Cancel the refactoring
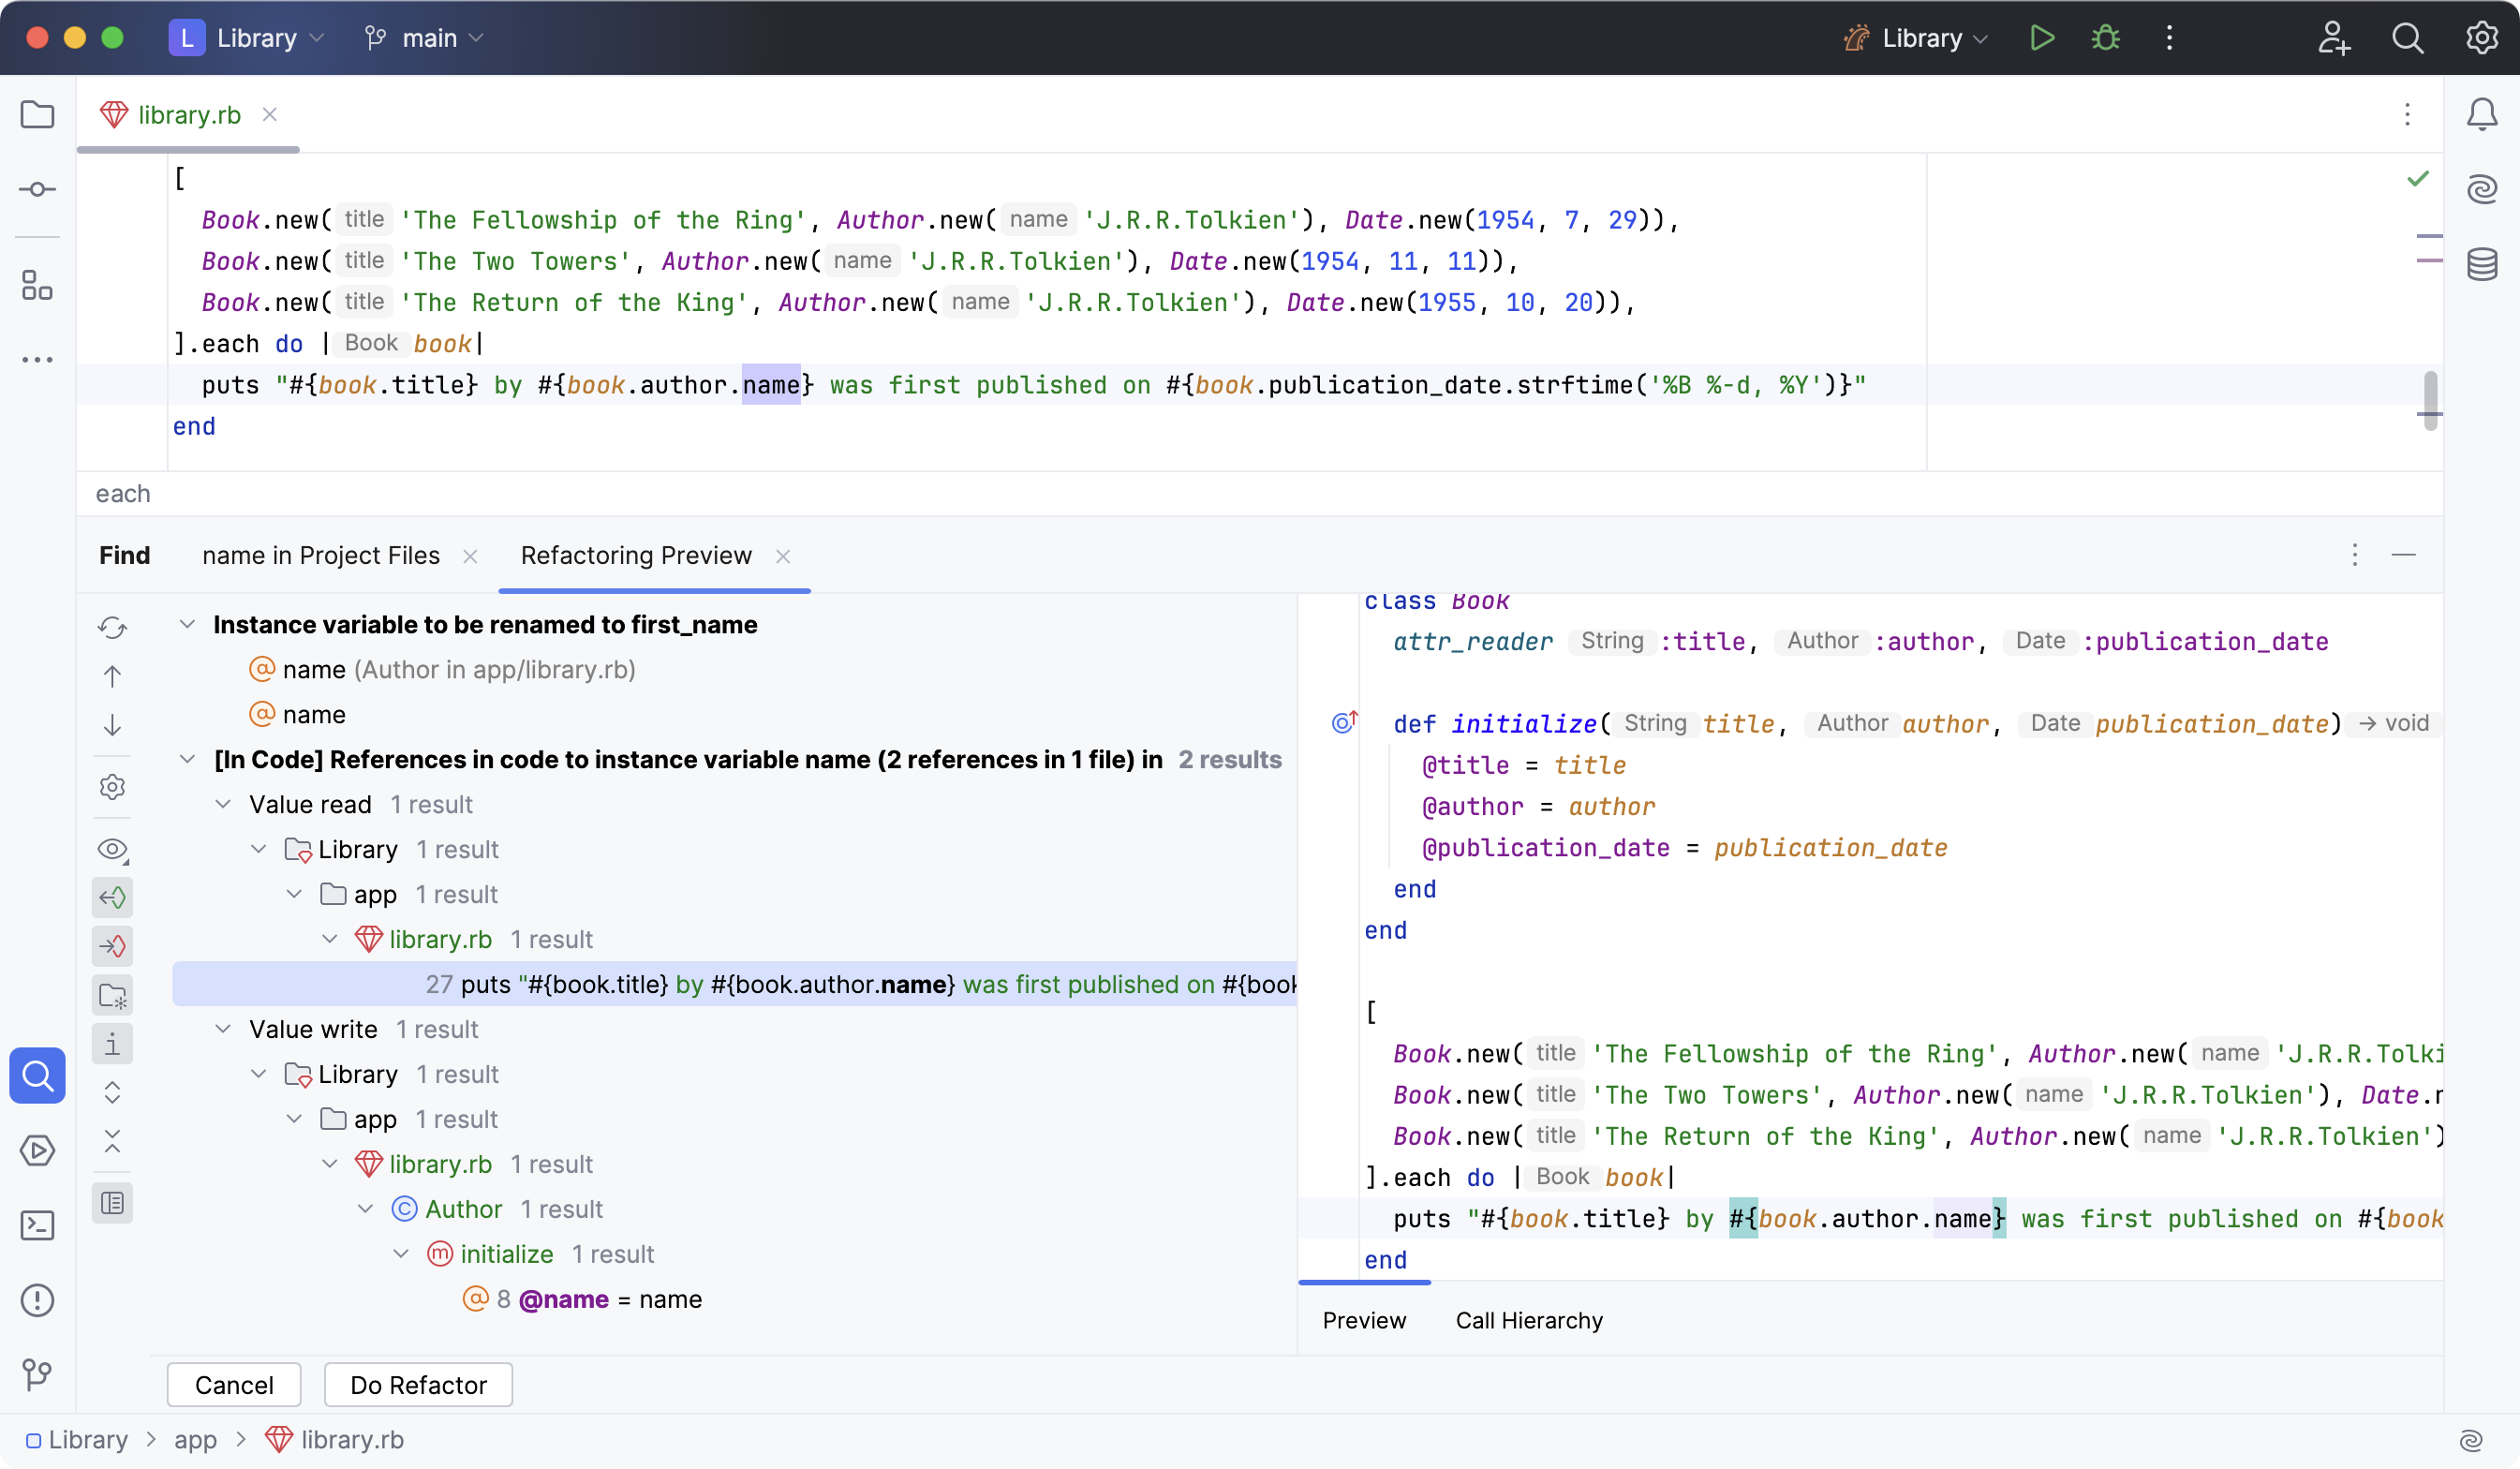 pos(233,1385)
